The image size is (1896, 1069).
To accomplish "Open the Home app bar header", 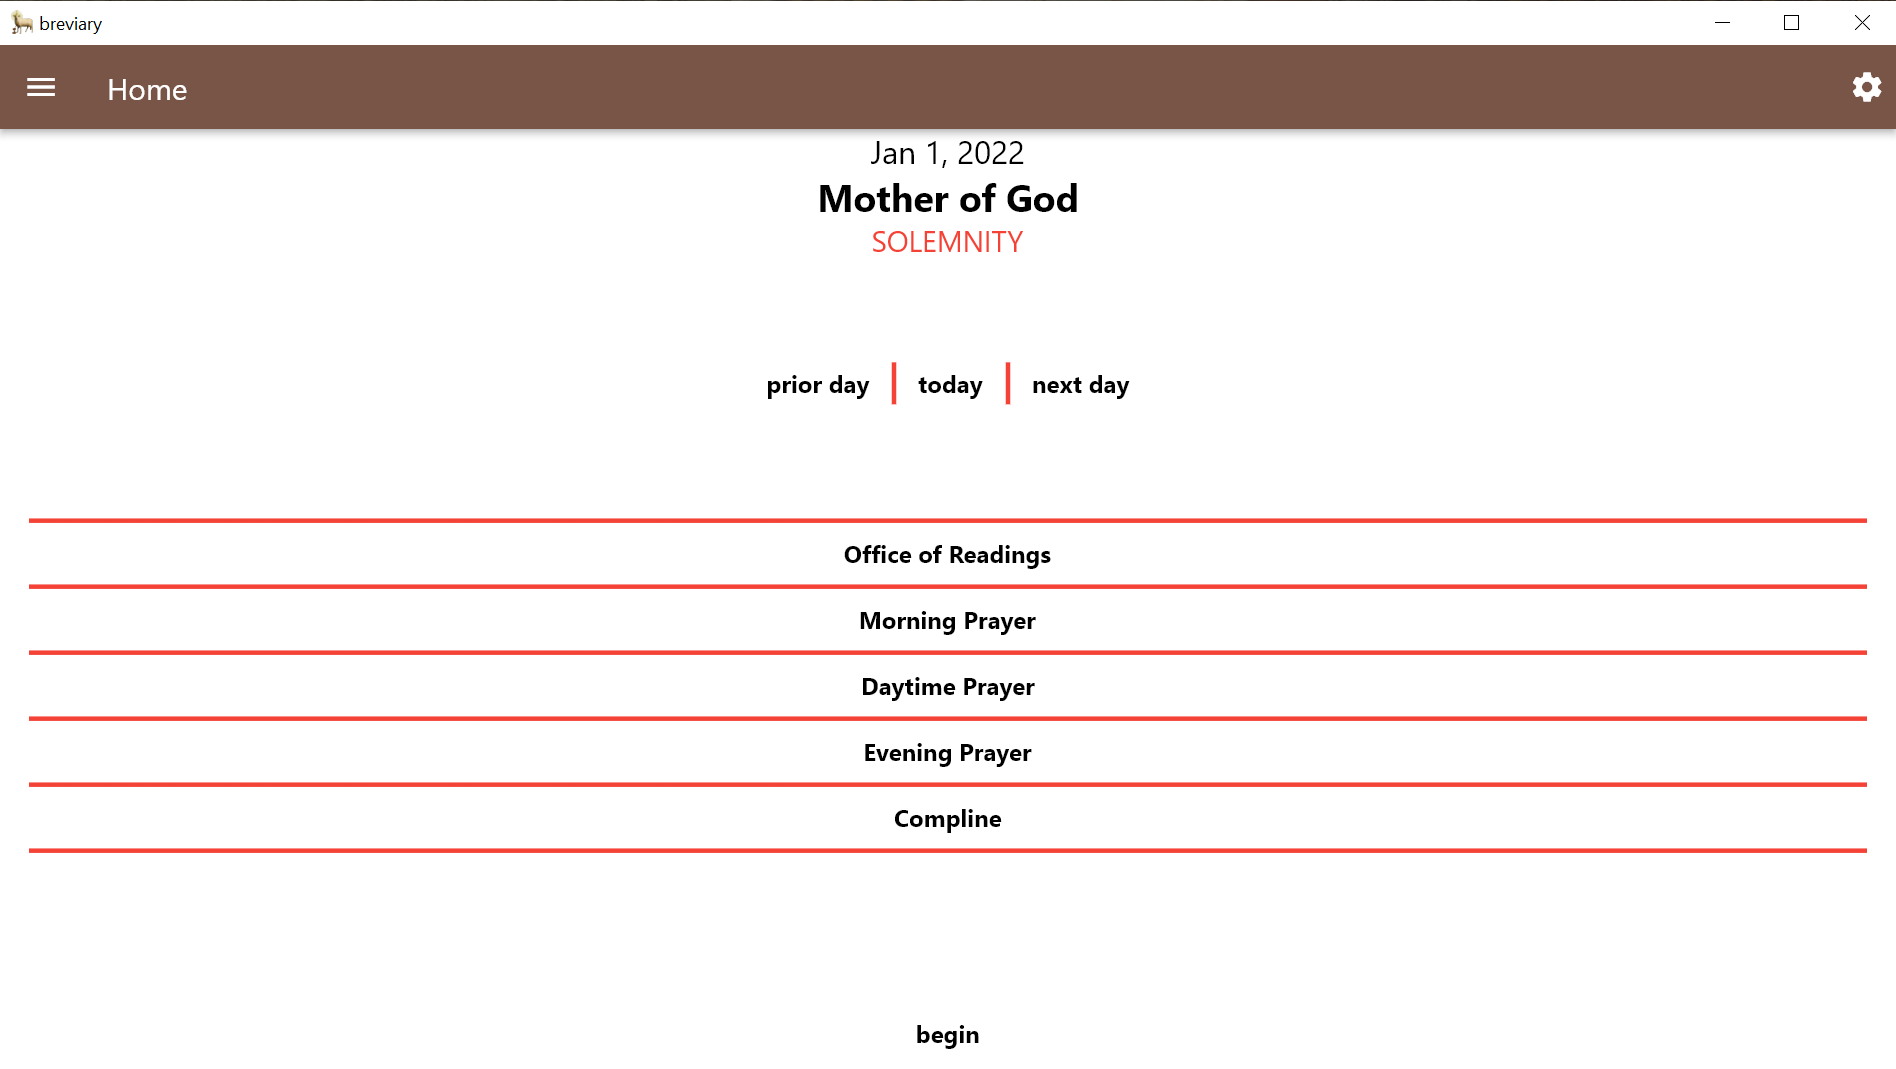I will pos(146,90).
